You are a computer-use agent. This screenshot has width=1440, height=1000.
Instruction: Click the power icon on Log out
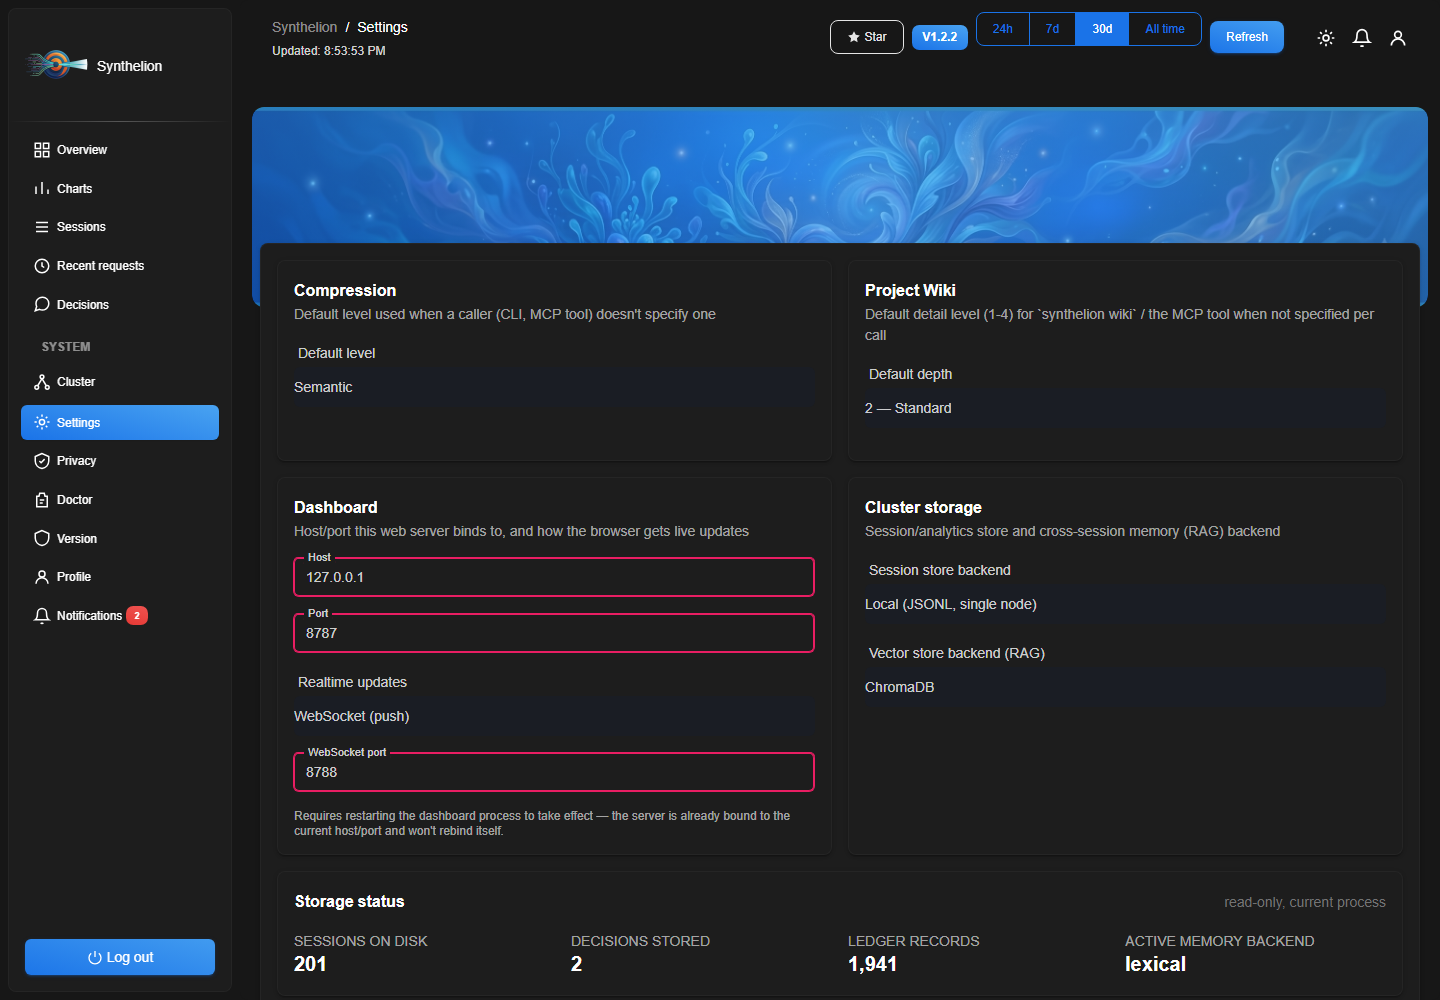[x=95, y=957]
